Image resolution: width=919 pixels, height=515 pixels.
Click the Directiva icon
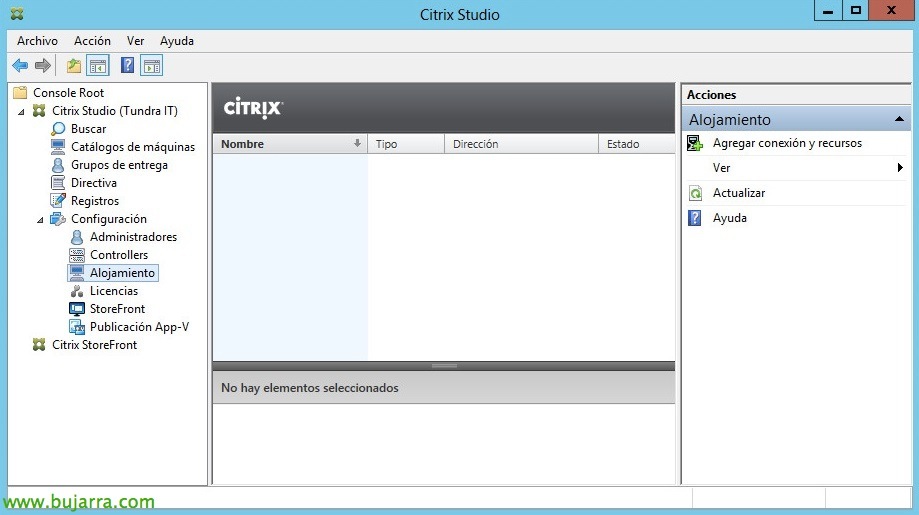click(58, 183)
